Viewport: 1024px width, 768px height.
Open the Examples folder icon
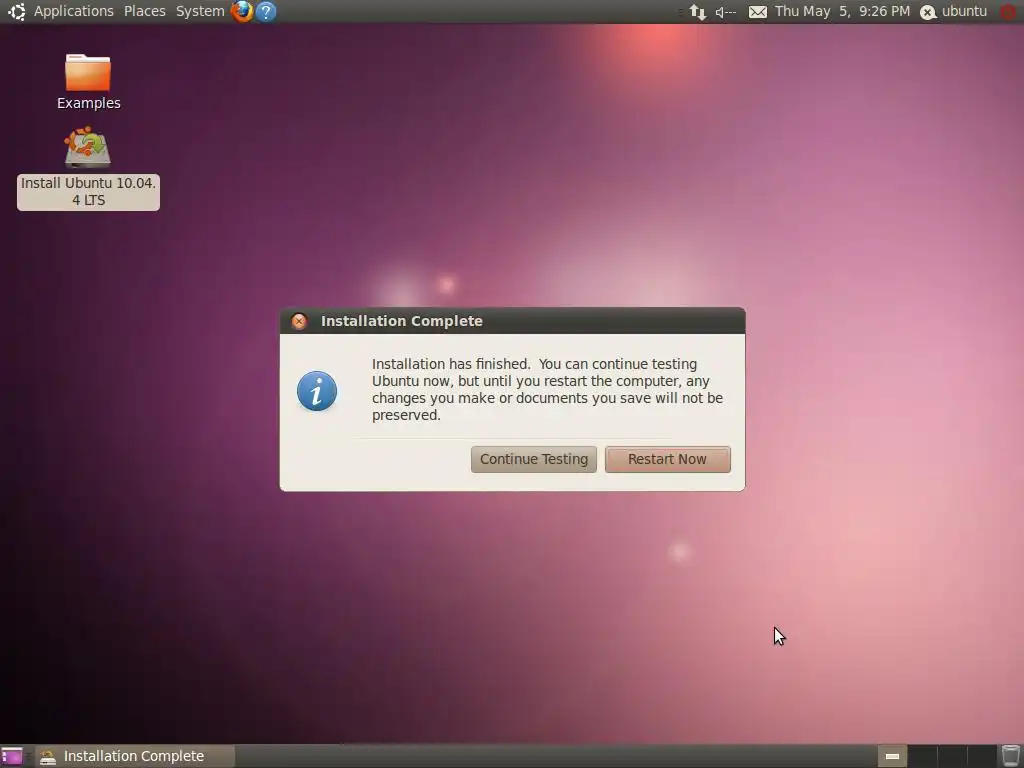coord(88,82)
